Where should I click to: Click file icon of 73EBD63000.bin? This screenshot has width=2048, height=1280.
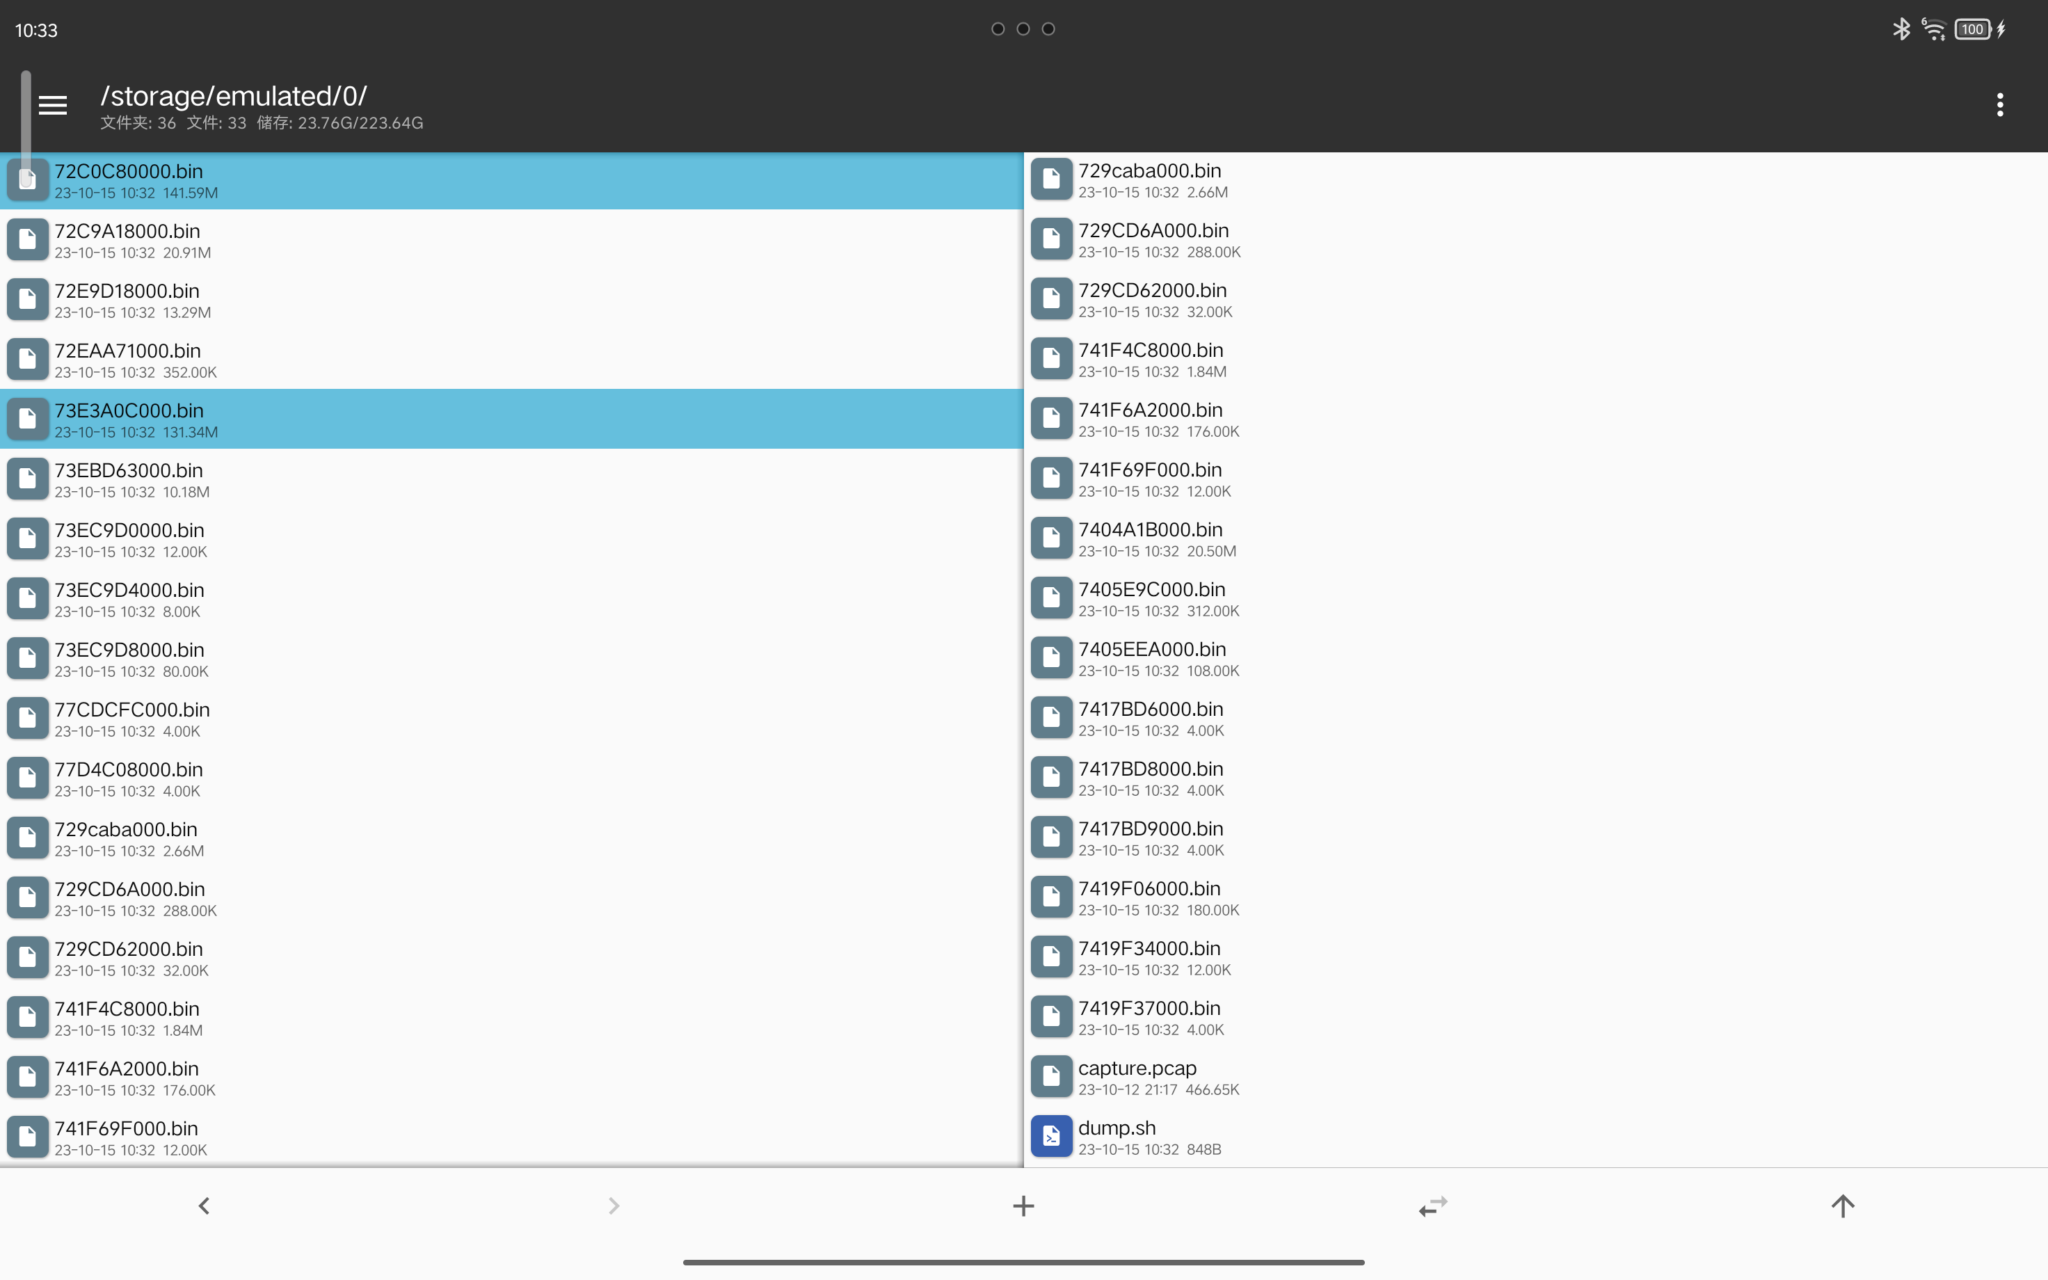point(27,479)
